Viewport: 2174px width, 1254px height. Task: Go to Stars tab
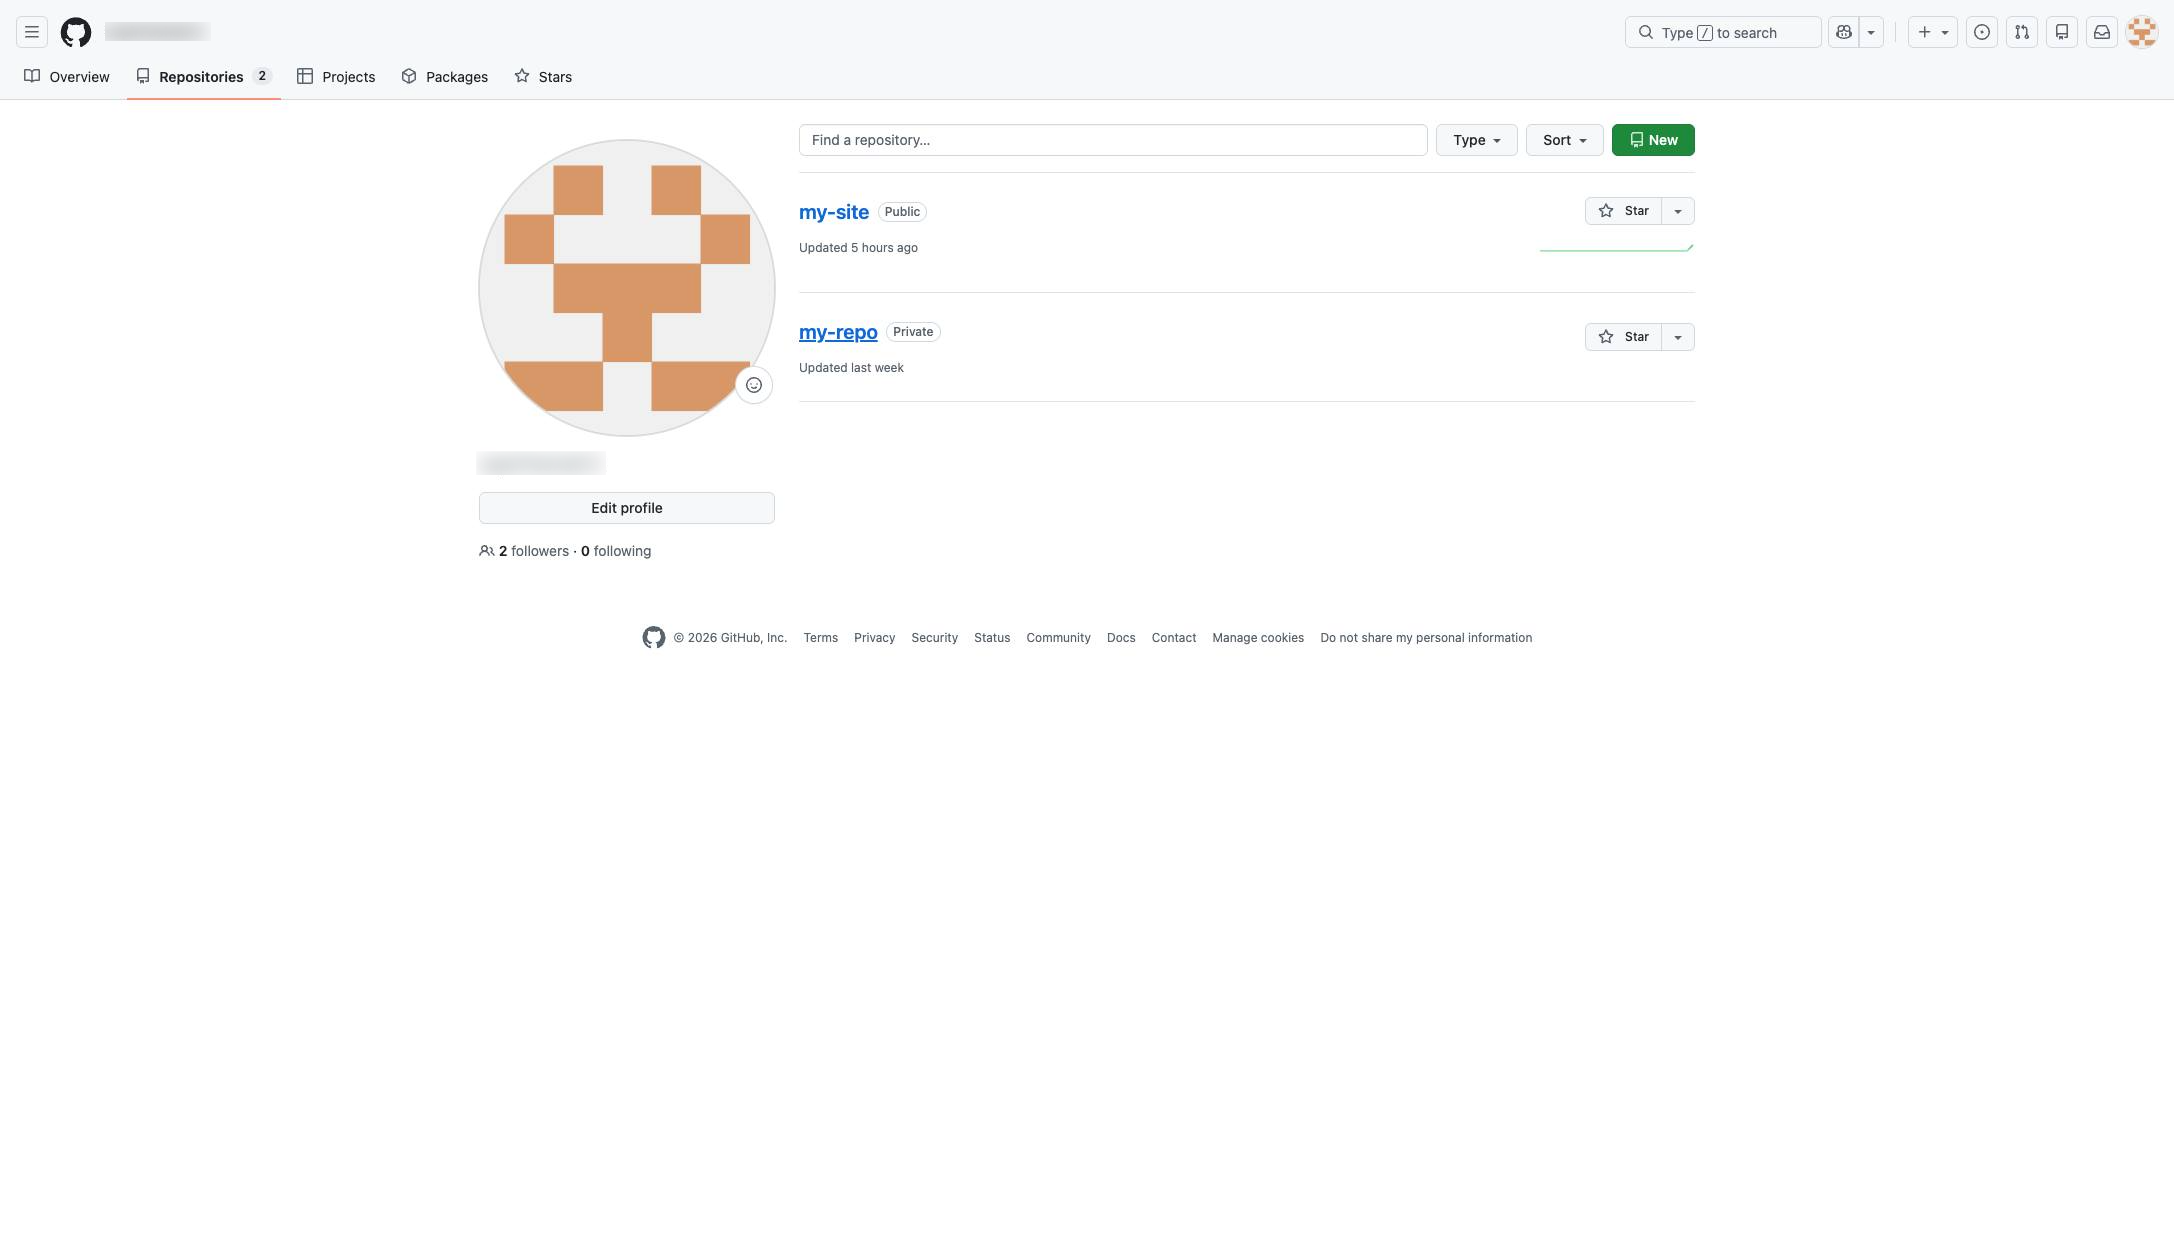(543, 77)
